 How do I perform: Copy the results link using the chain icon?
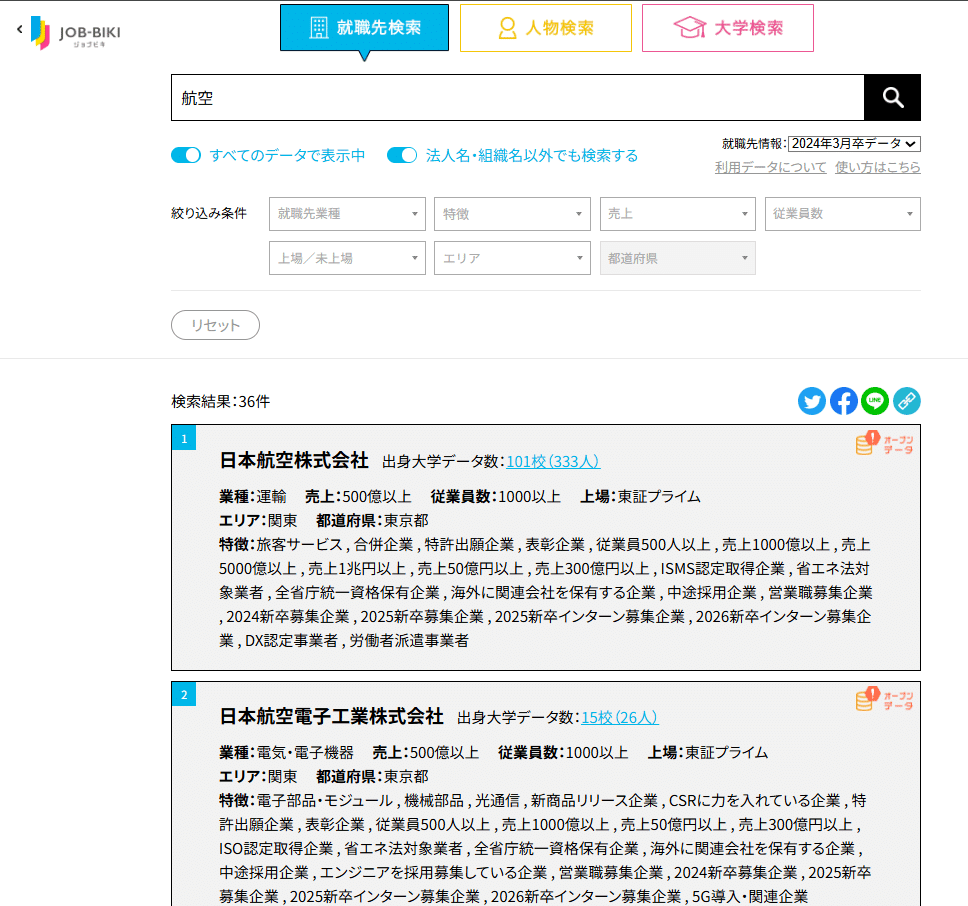coord(907,401)
